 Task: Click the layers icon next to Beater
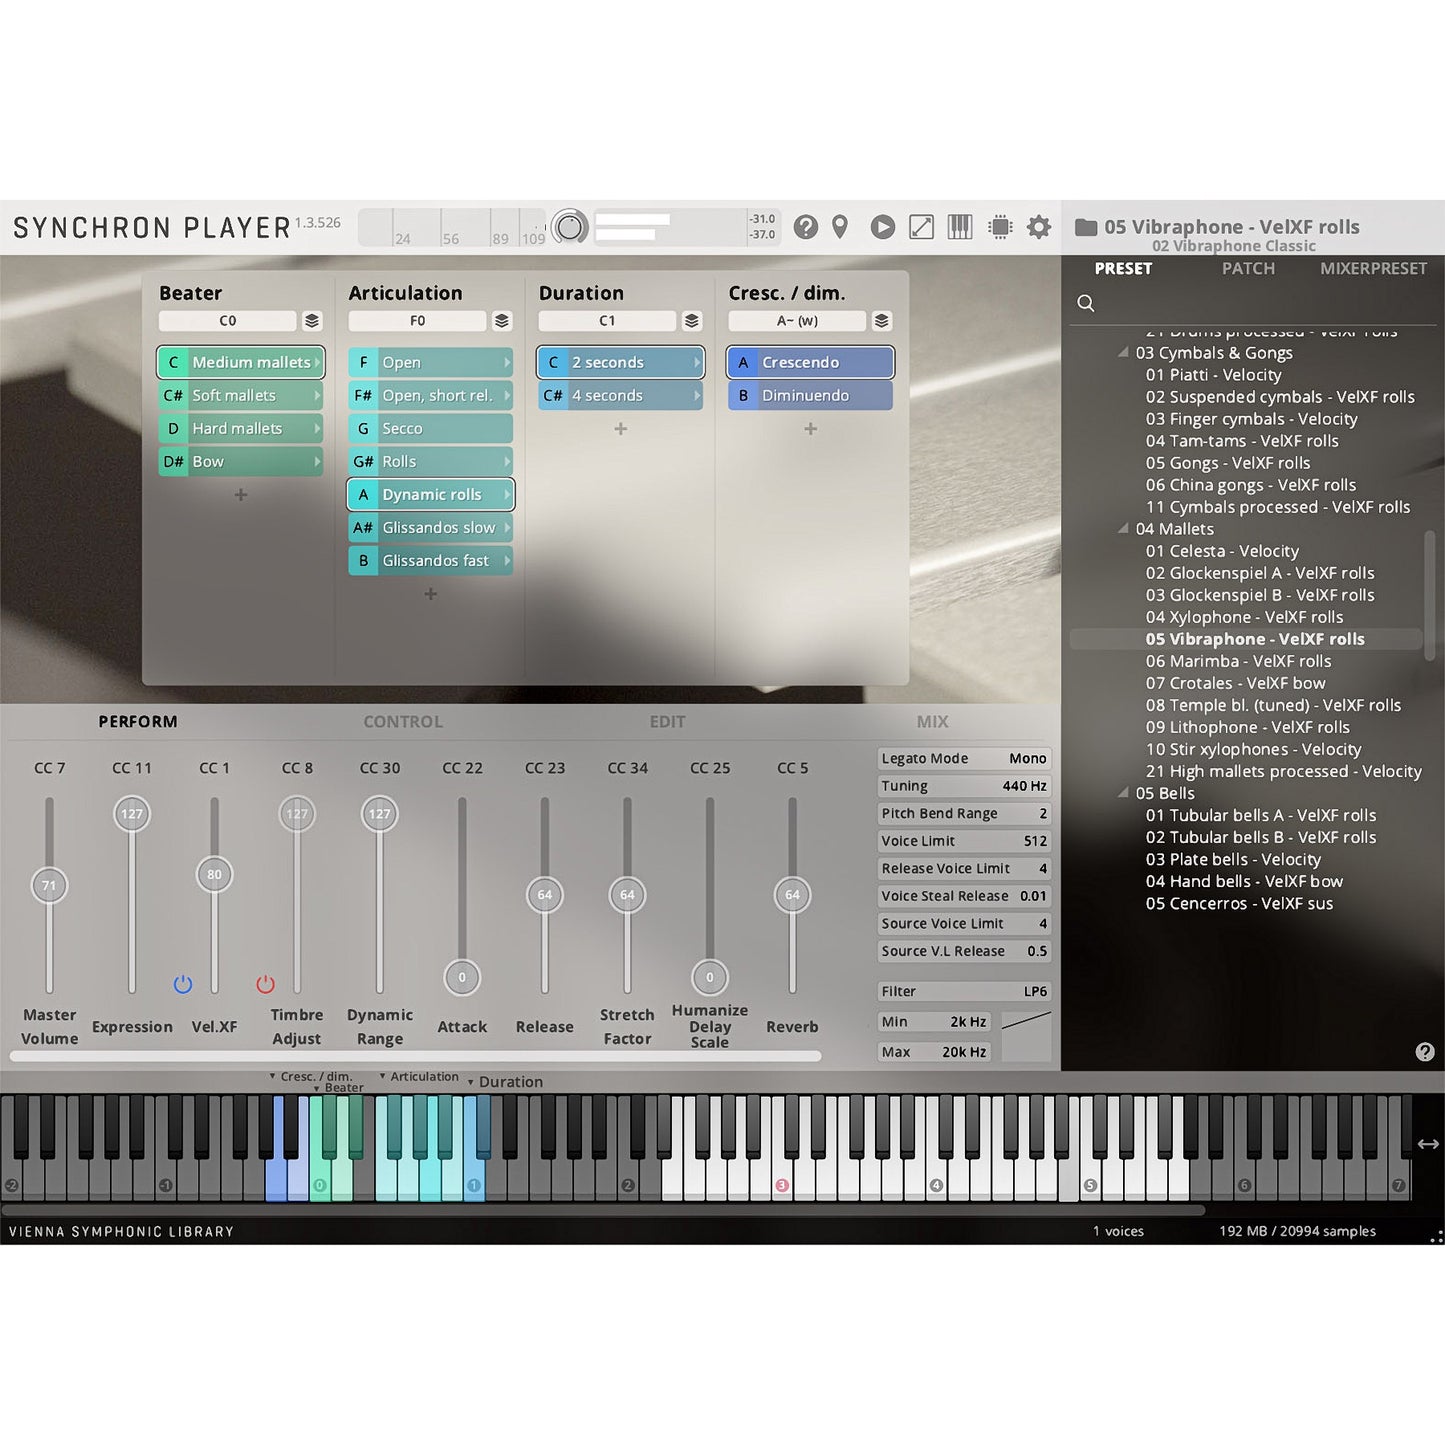click(x=312, y=321)
